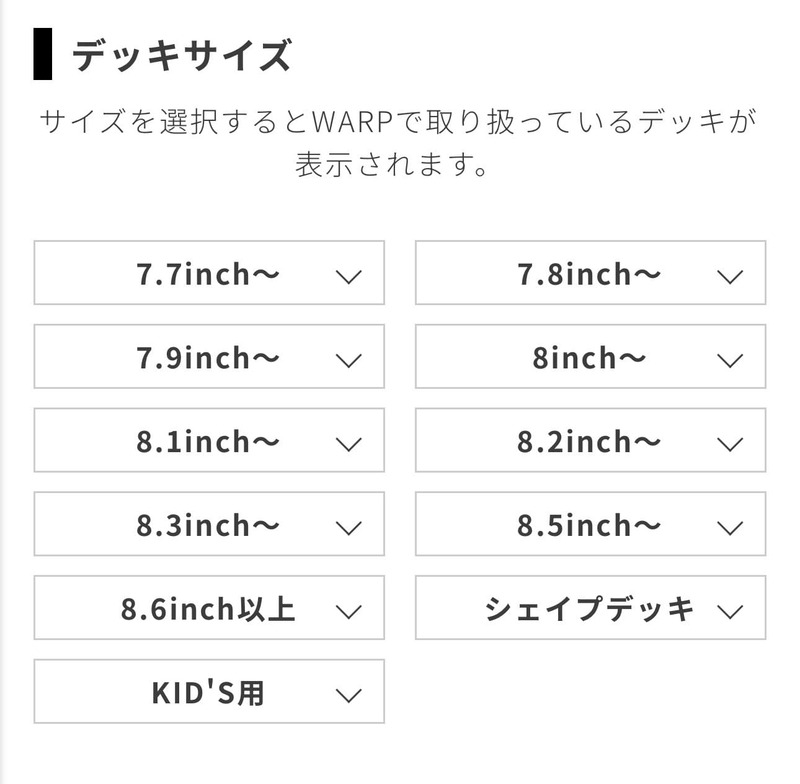Expand the 8.3inch～ size selector

[208, 525]
